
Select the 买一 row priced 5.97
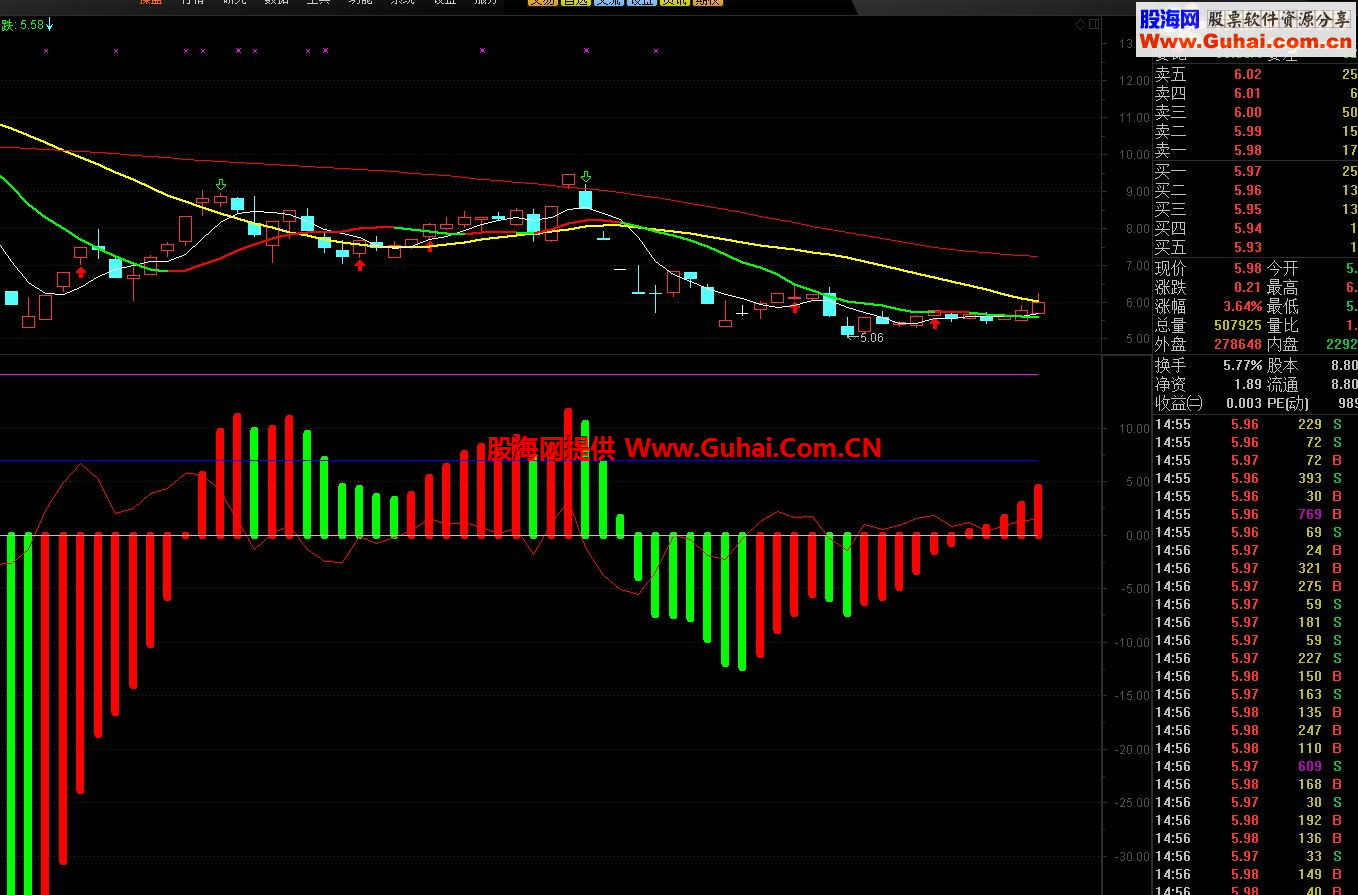pos(1256,171)
